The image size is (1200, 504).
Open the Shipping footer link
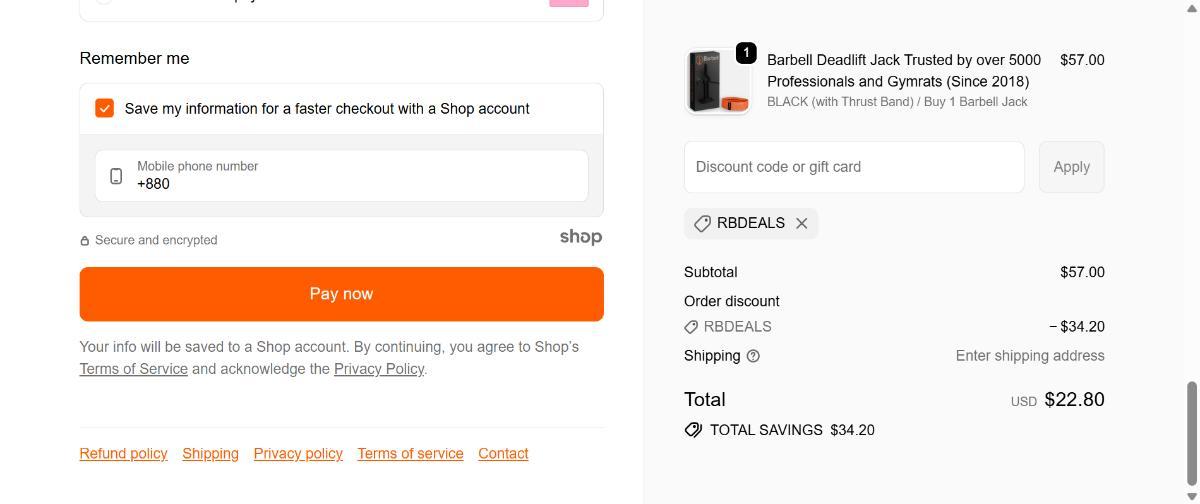click(210, 454)
